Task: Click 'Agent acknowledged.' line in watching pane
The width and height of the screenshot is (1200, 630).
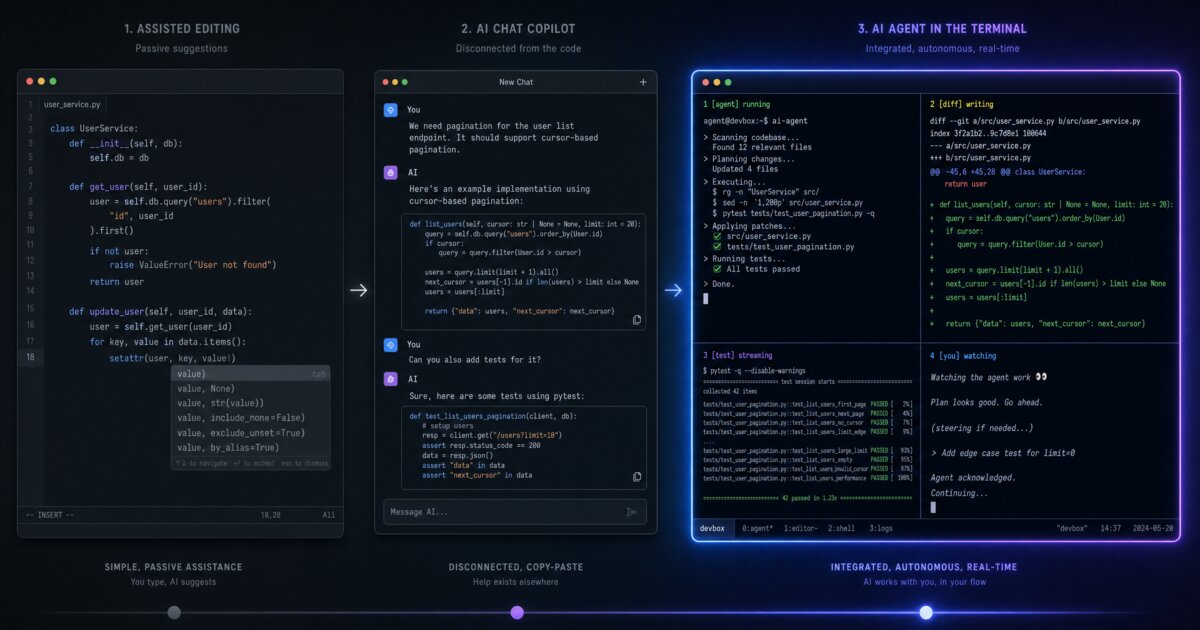Action: [973, 478]
